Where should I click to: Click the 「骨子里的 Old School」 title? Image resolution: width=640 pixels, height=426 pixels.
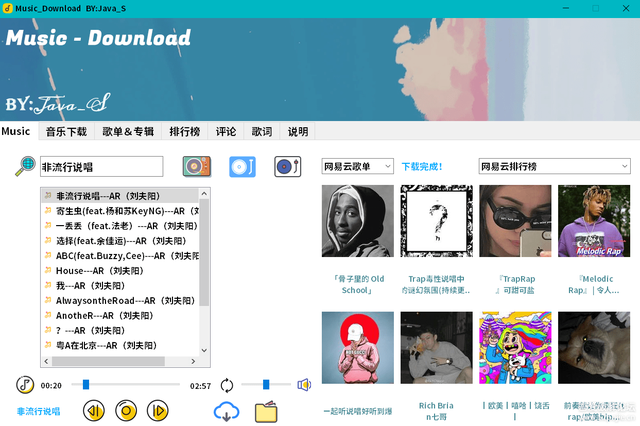click(358, 284)
